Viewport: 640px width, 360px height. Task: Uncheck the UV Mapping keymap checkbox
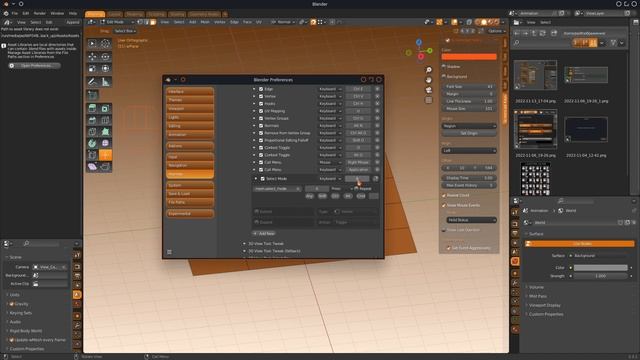coord(261,111)
